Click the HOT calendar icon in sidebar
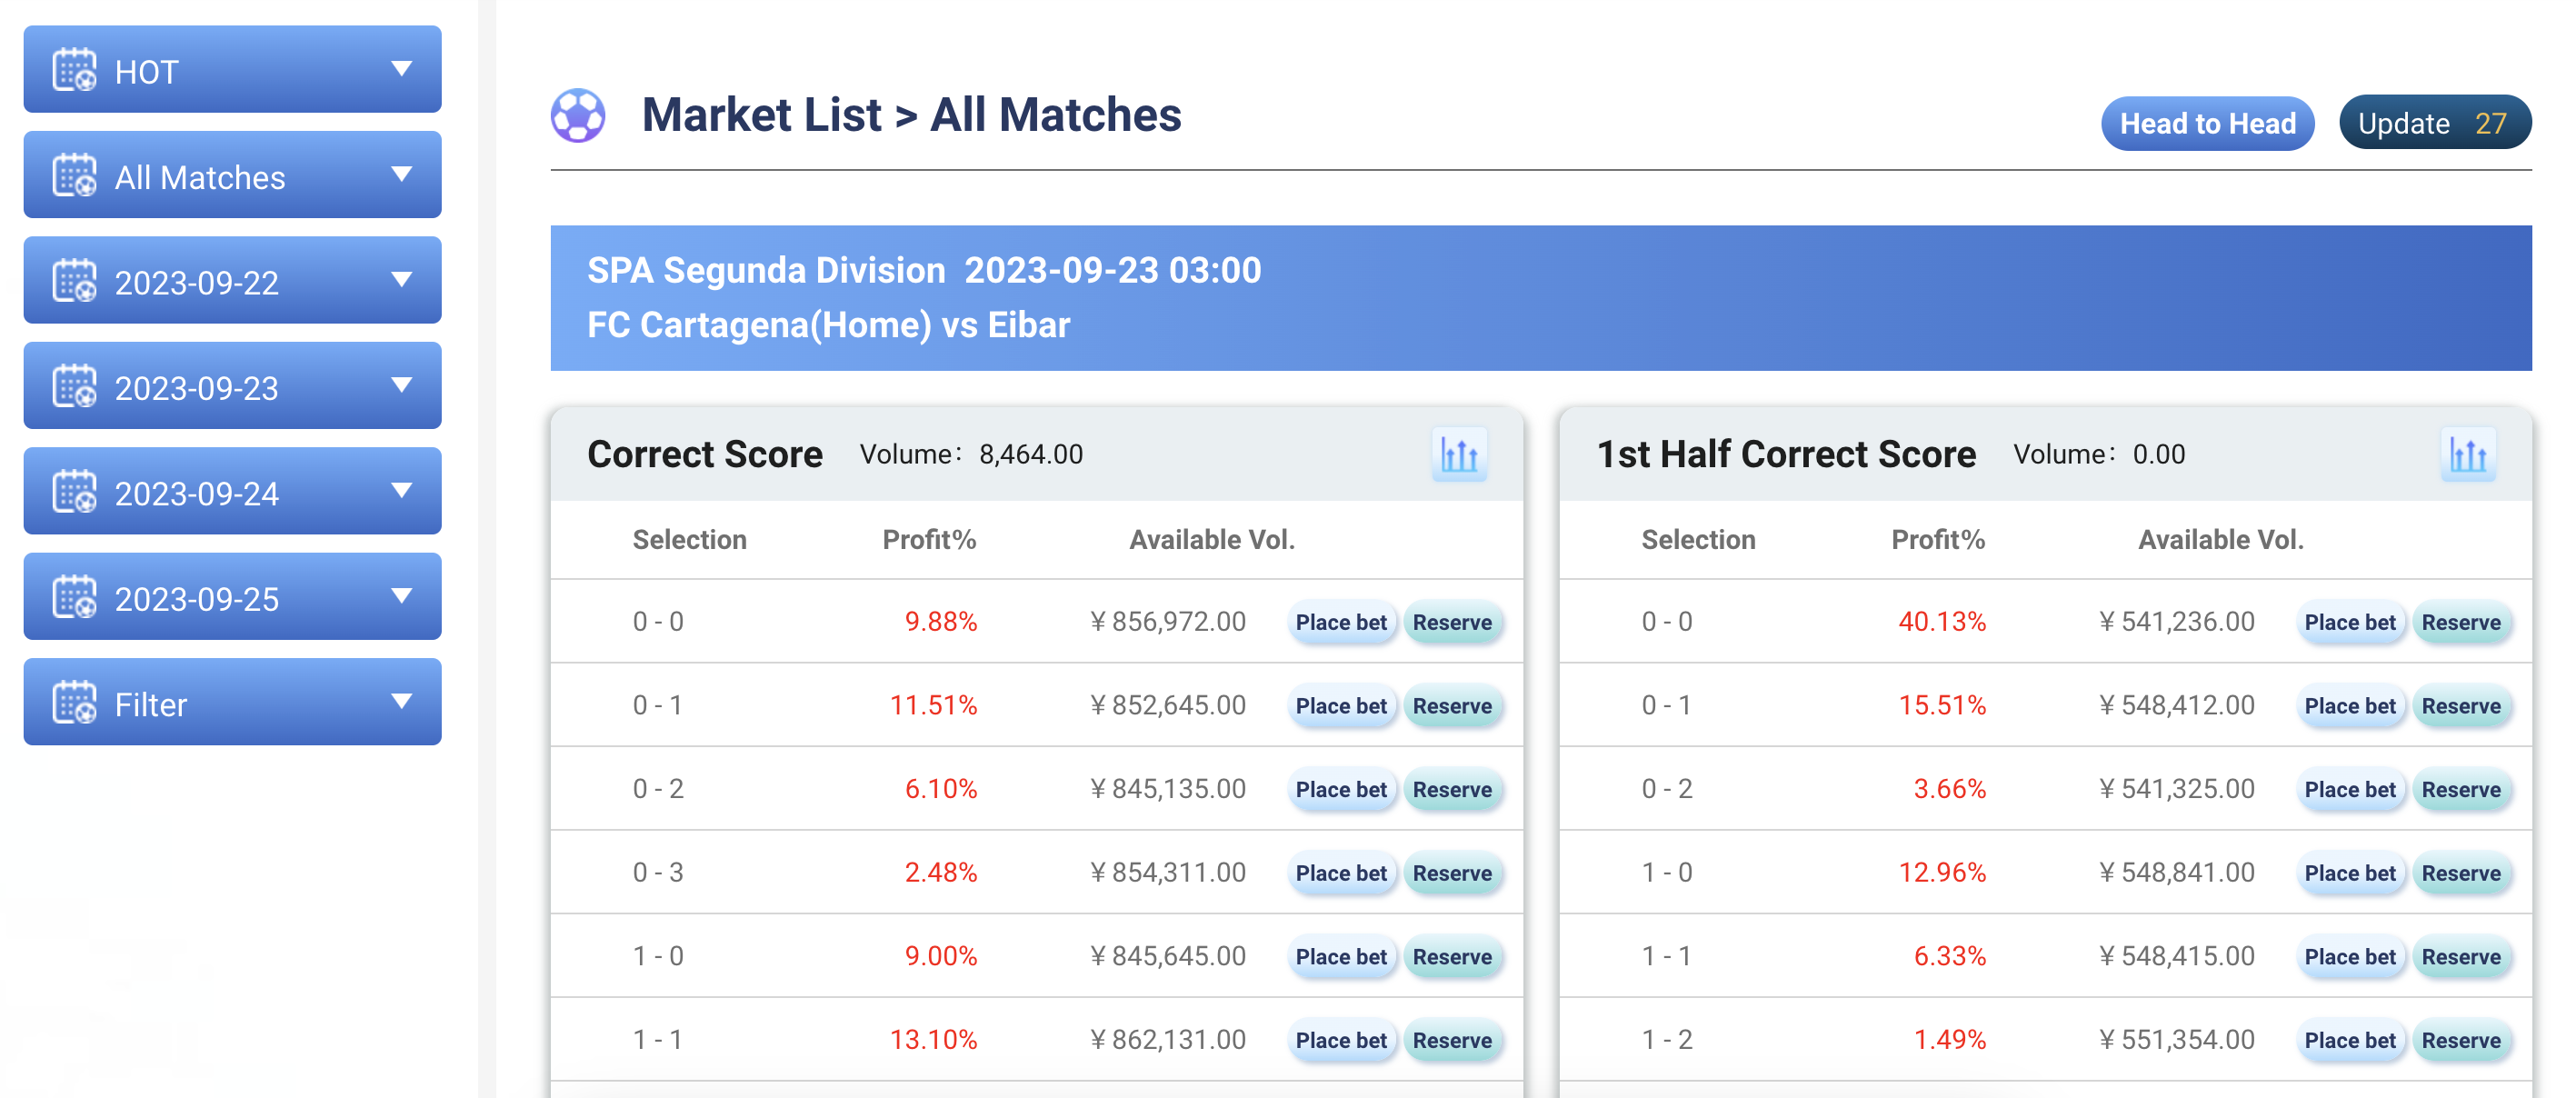Viewport: 2576px width, 1098px height. point(75,70)
